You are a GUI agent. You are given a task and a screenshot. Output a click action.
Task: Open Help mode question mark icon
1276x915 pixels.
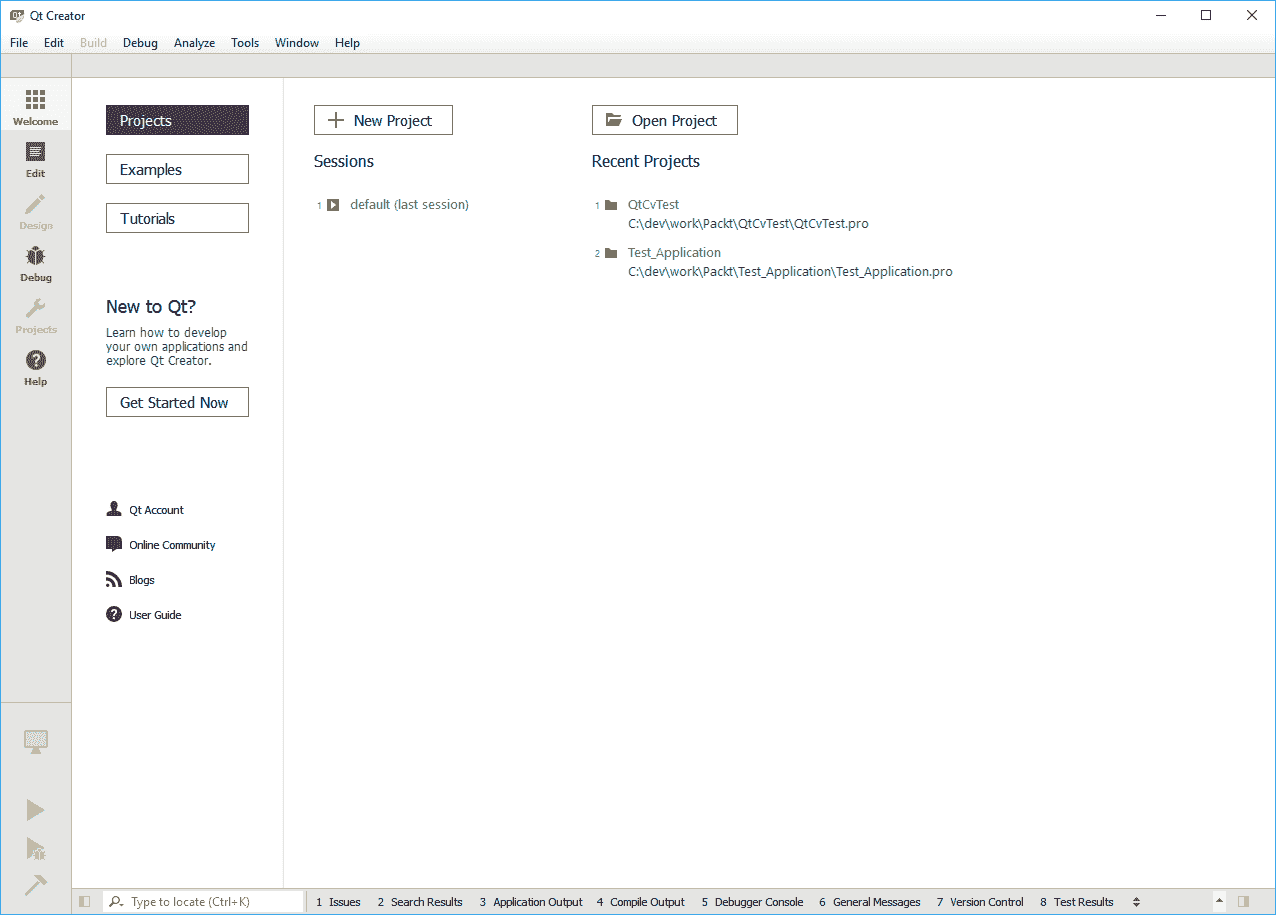[35, 367]
